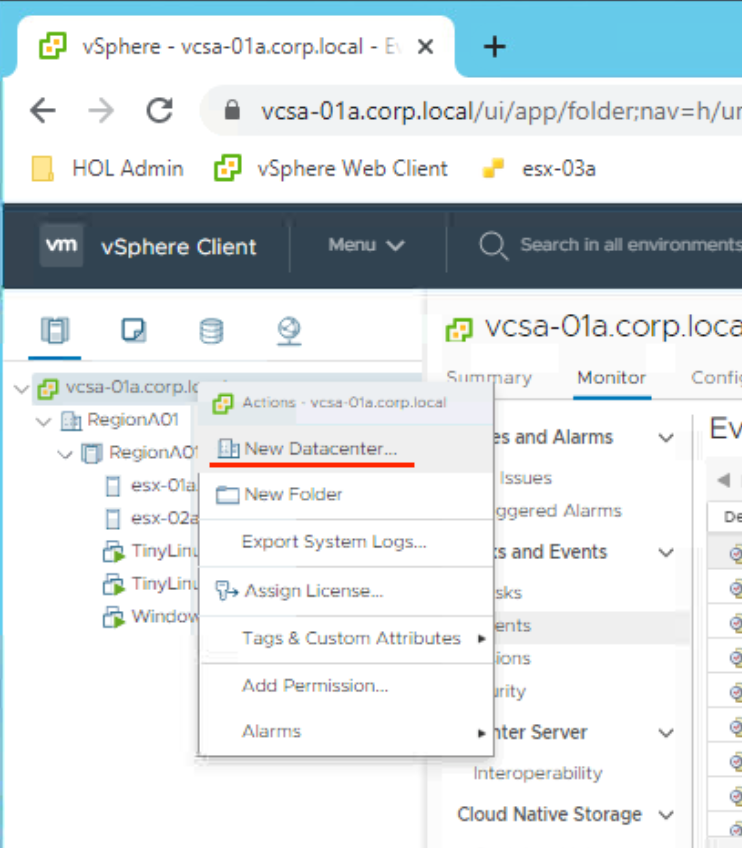
Task: Collapse the vcsa-01a.corp.local tree node
Action: coord(21,388)
